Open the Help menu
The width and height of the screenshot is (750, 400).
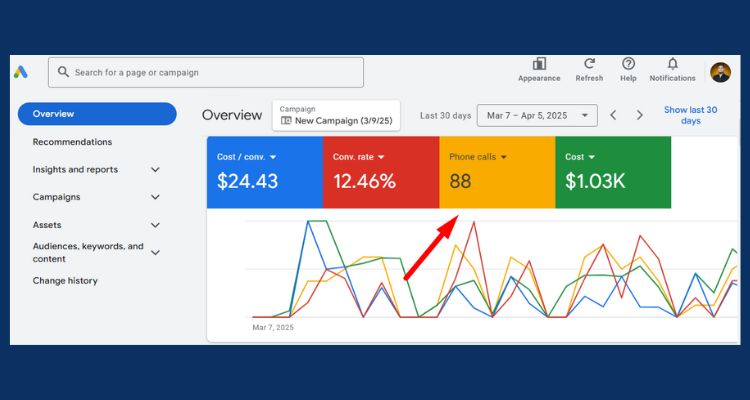click(628, 70)
